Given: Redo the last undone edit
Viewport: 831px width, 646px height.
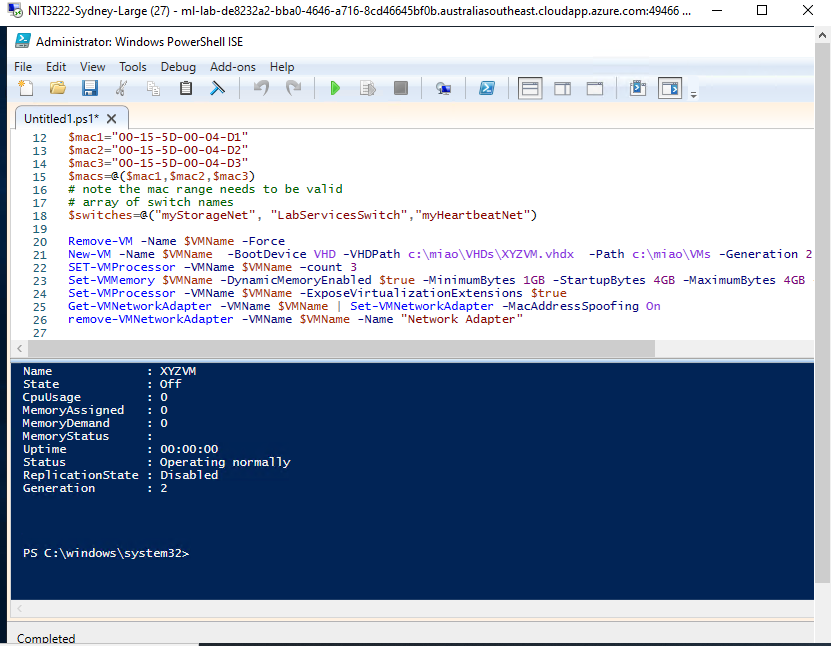Looking at the screenshot, I should [293, 88].
